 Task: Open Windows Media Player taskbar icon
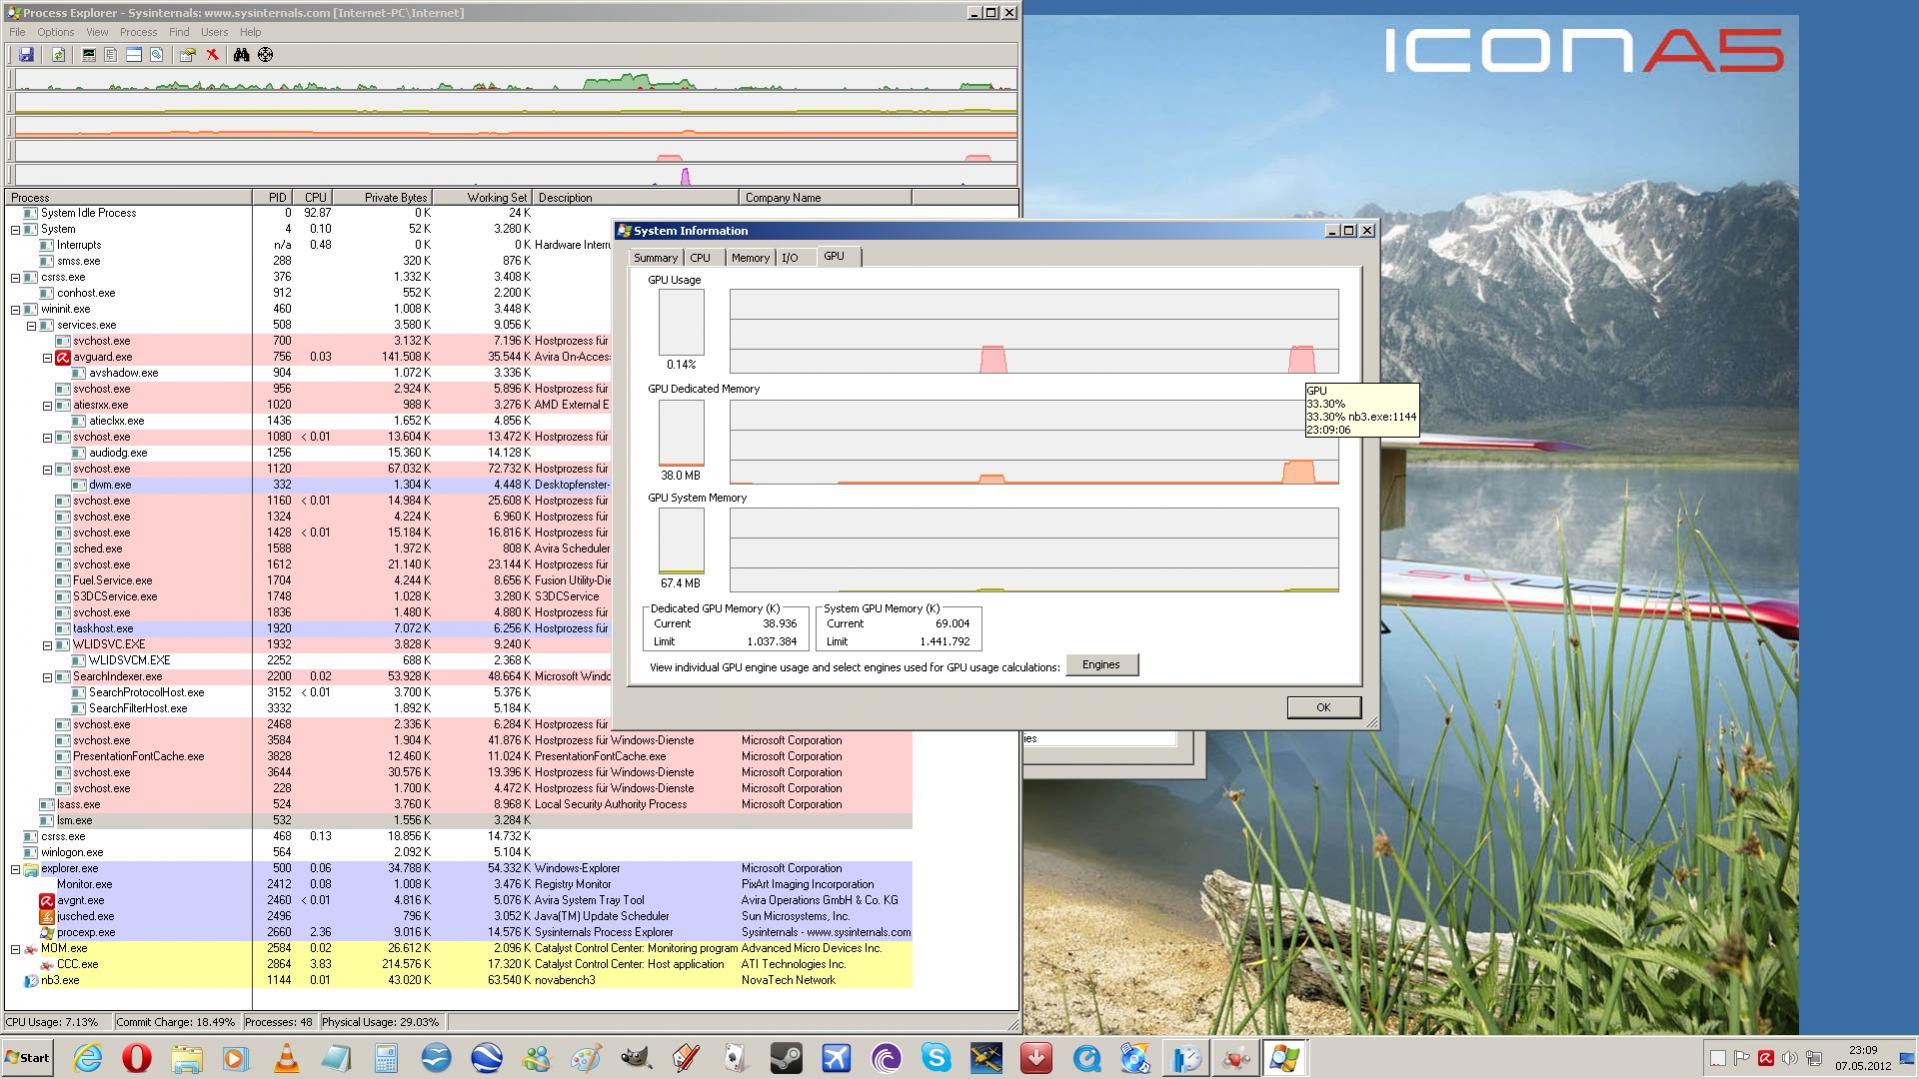(236, 1058)
